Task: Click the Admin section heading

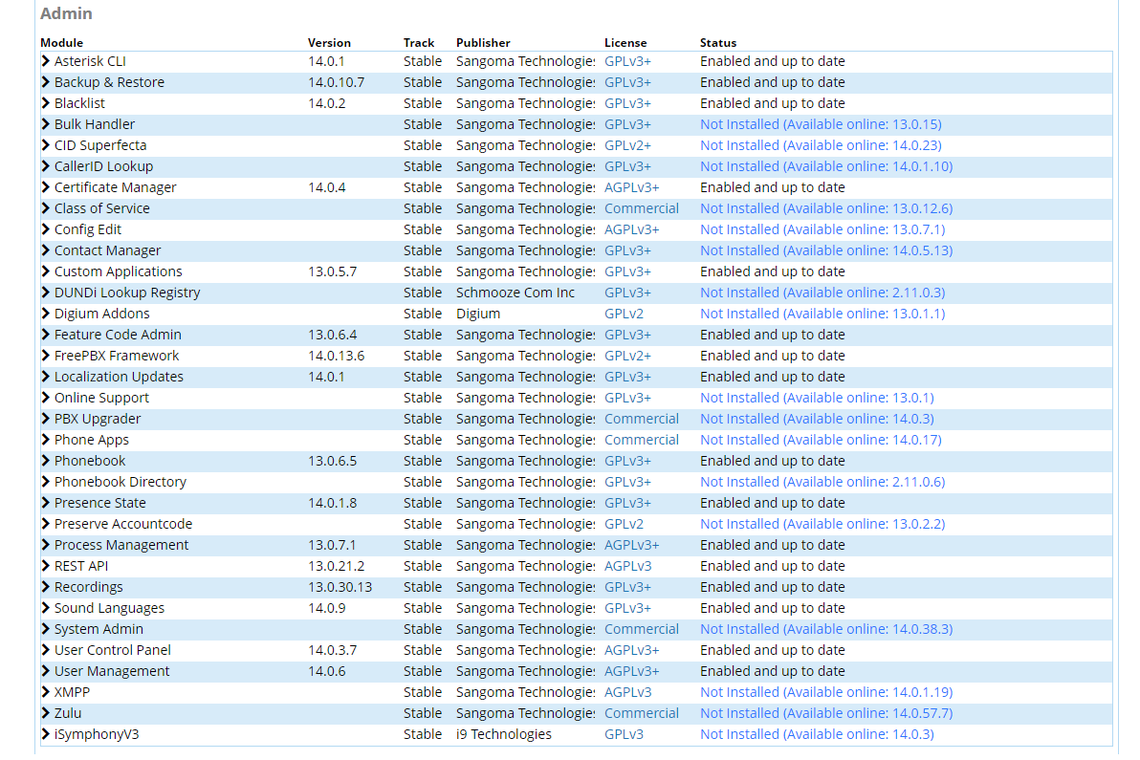Action: (x=66, y=14)
